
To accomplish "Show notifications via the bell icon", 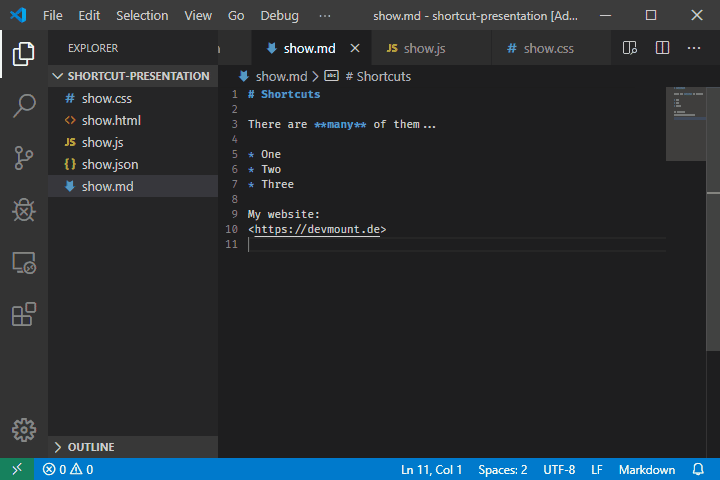I will click(x=698, y=469).
